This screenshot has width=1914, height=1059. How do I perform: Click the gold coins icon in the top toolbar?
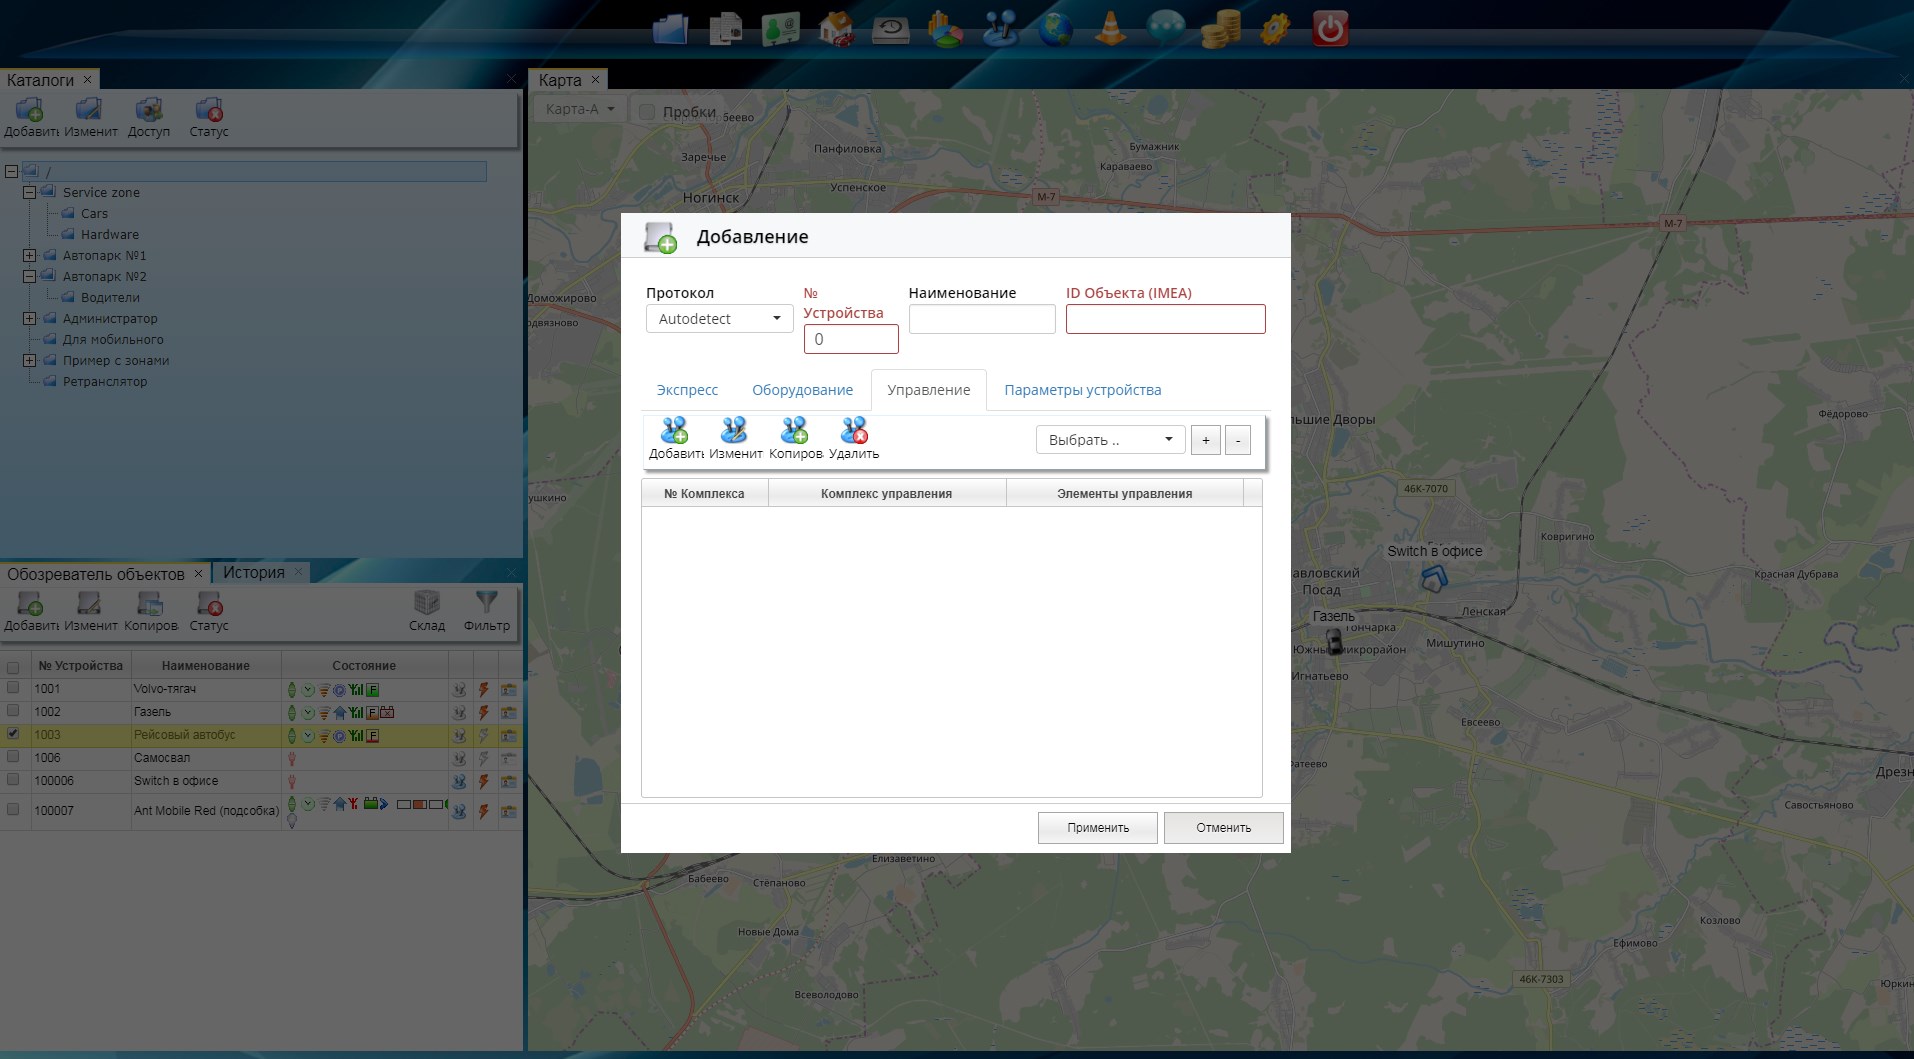[x=1220, y=29]
